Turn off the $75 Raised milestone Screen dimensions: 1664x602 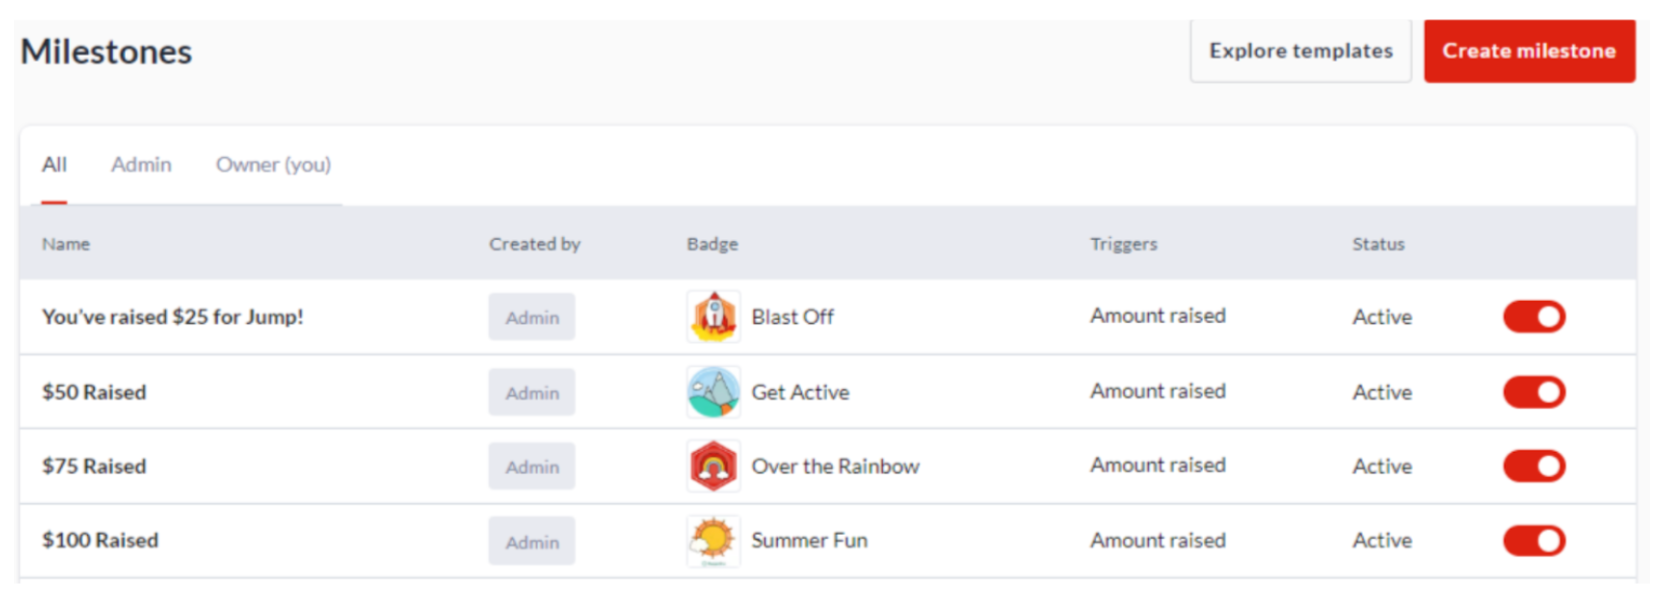pos(1534,466)
